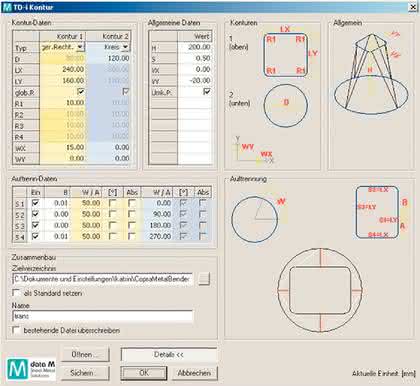Viewport: 420px width, 386px height.
Task: Toggle glob.R checkbox for Kontur 1
Action: coord(80,91)
